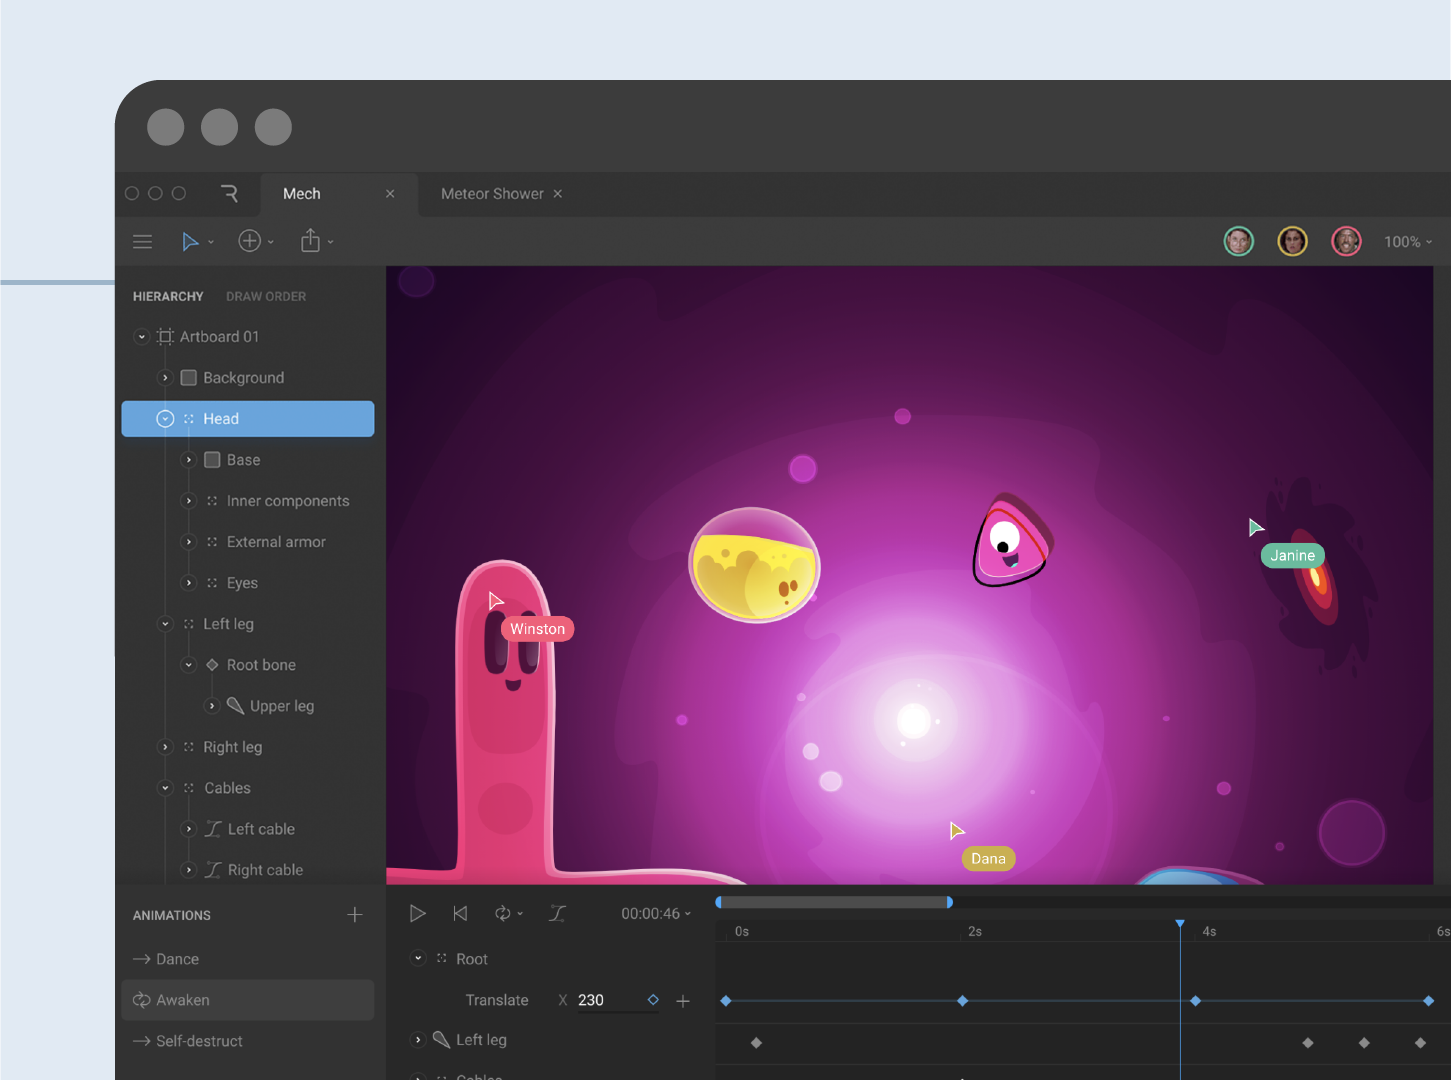Viewport: 1451px width, 1080px height.
Task: Open the hamburger menu icon
Action: tap(143, 242)
